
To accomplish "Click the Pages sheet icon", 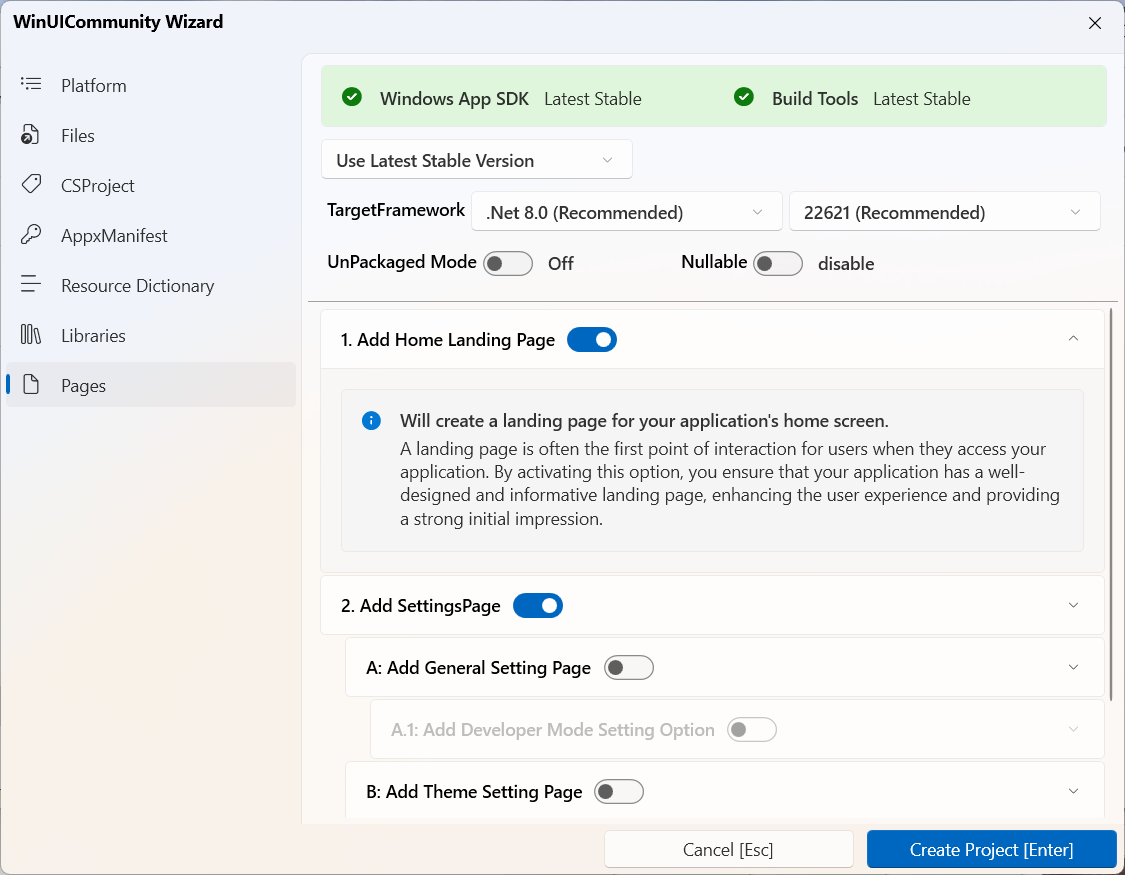I will coord(31,384).
